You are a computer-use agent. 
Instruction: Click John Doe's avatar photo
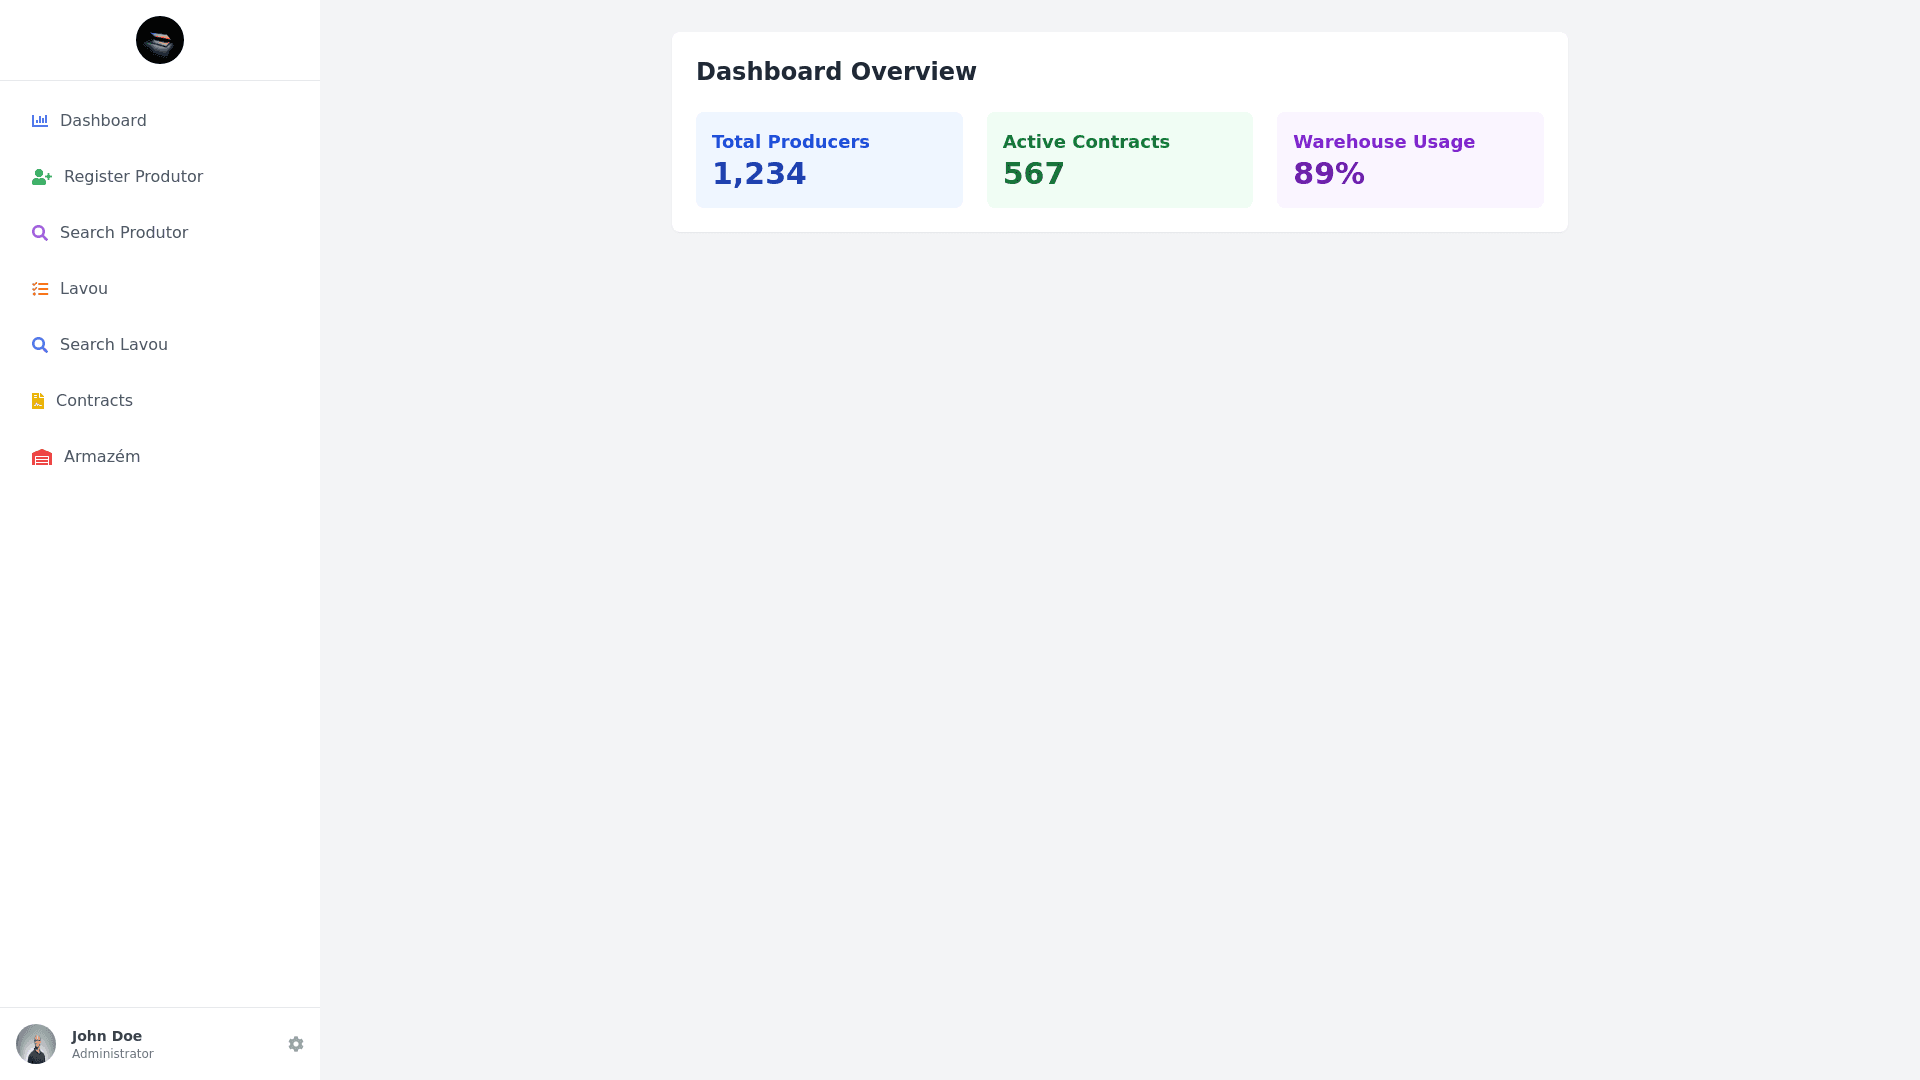coord(36,1044)
